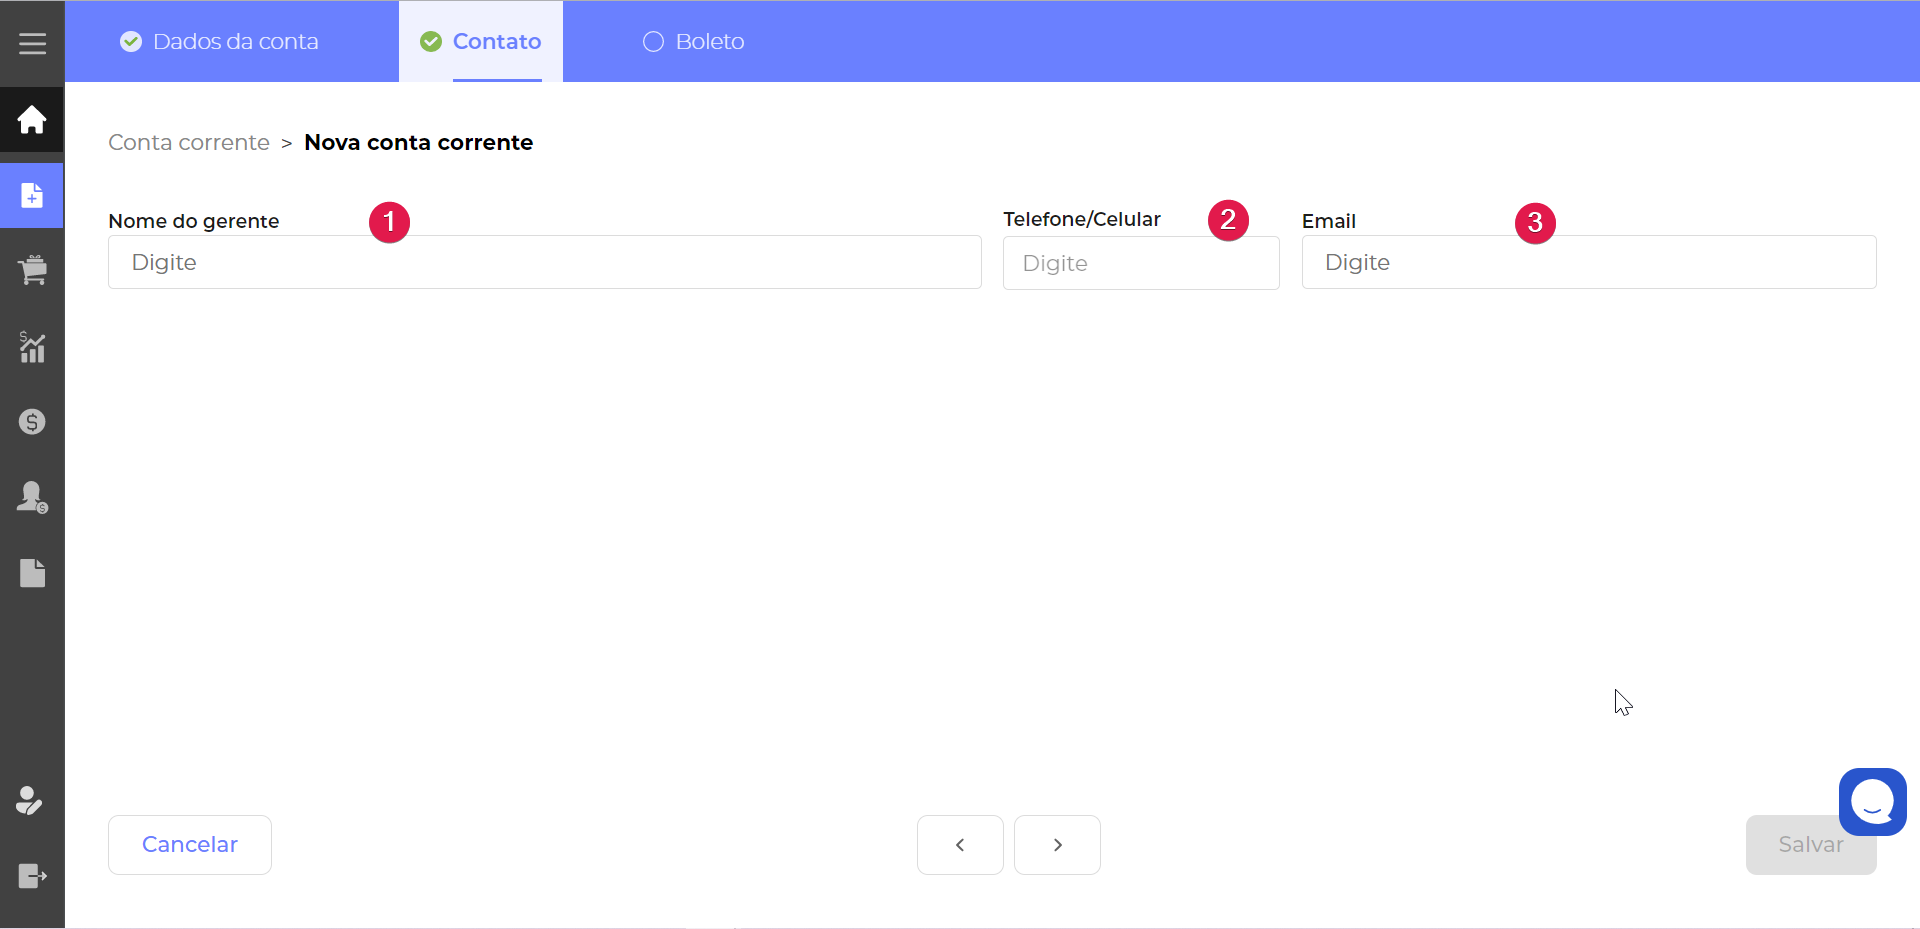Switch to the Boleto tab
This screenshot has height=929, width=1920.
coord(694,42)
